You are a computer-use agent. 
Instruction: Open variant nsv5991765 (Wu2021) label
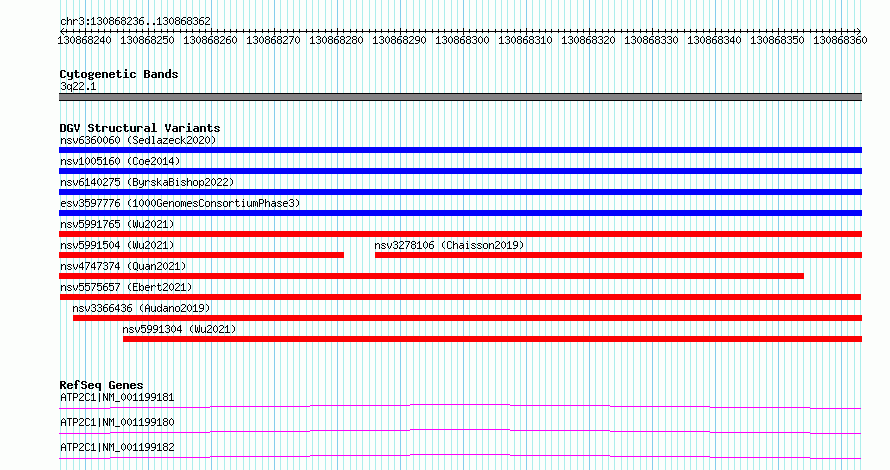(117, 224)
